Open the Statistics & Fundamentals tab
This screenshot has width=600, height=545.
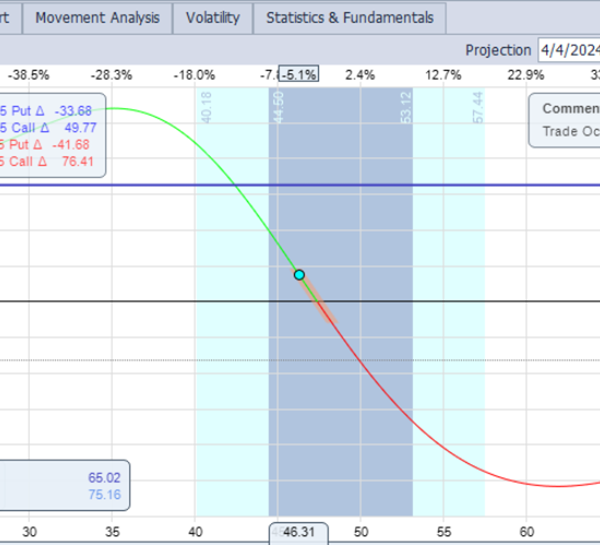349,18
